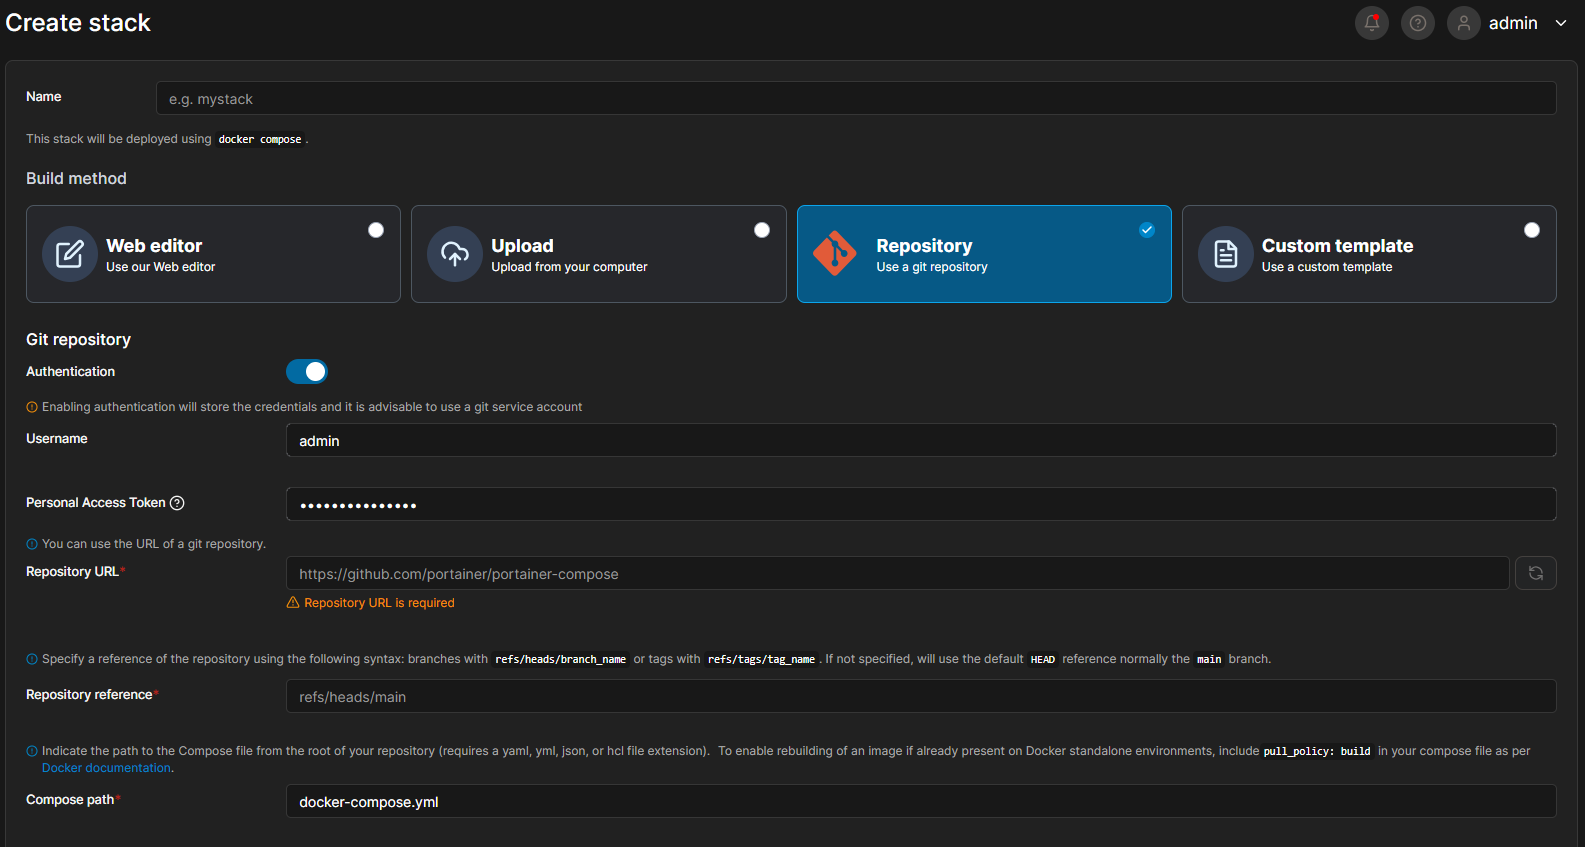Click the git Repository logo icon

point(835,254)
